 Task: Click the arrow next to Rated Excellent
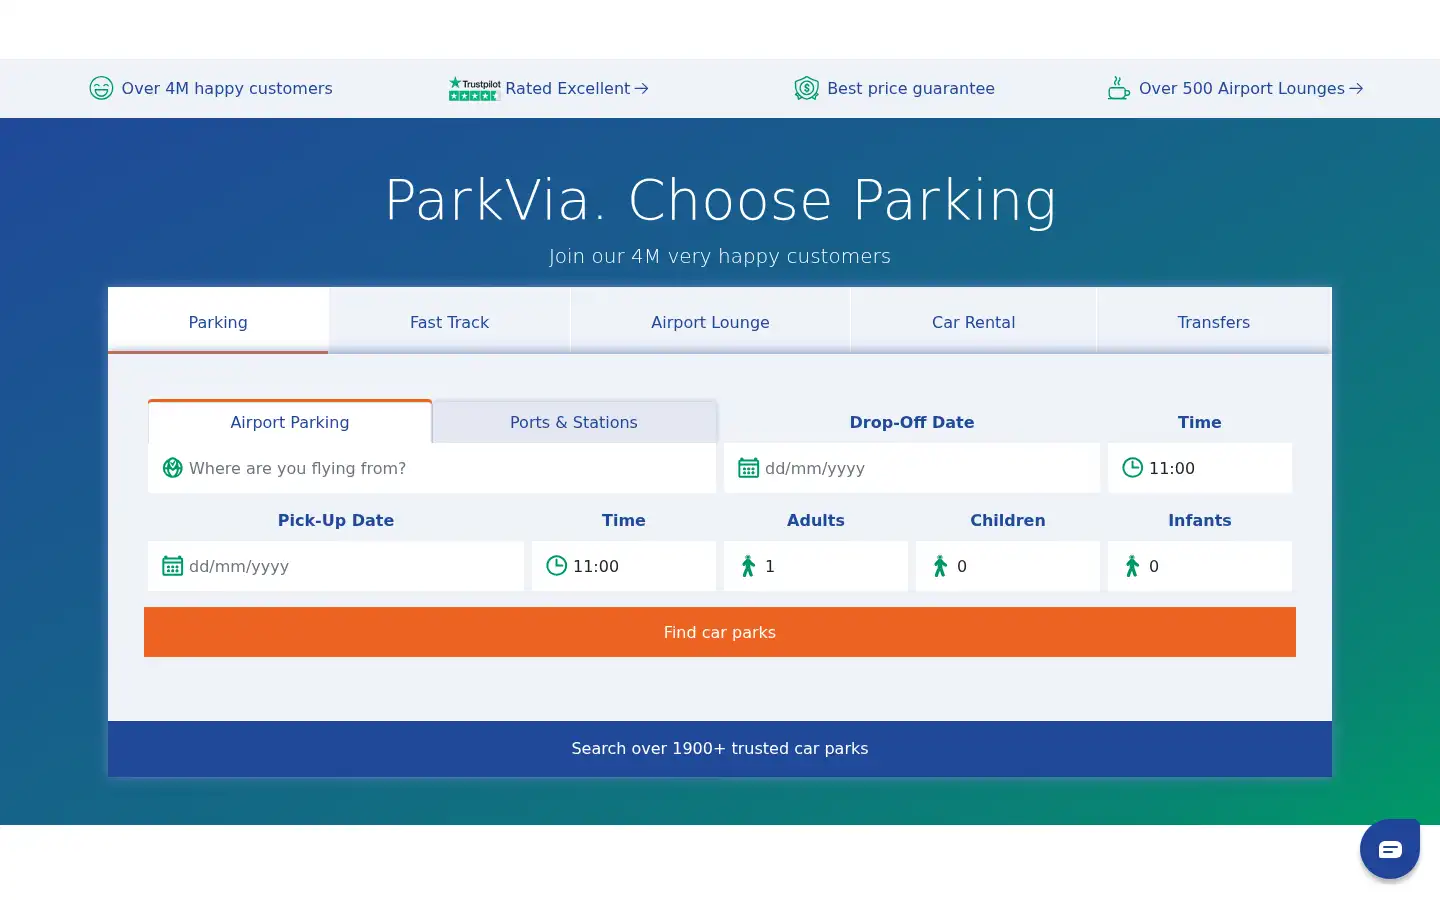pos(642,88)
